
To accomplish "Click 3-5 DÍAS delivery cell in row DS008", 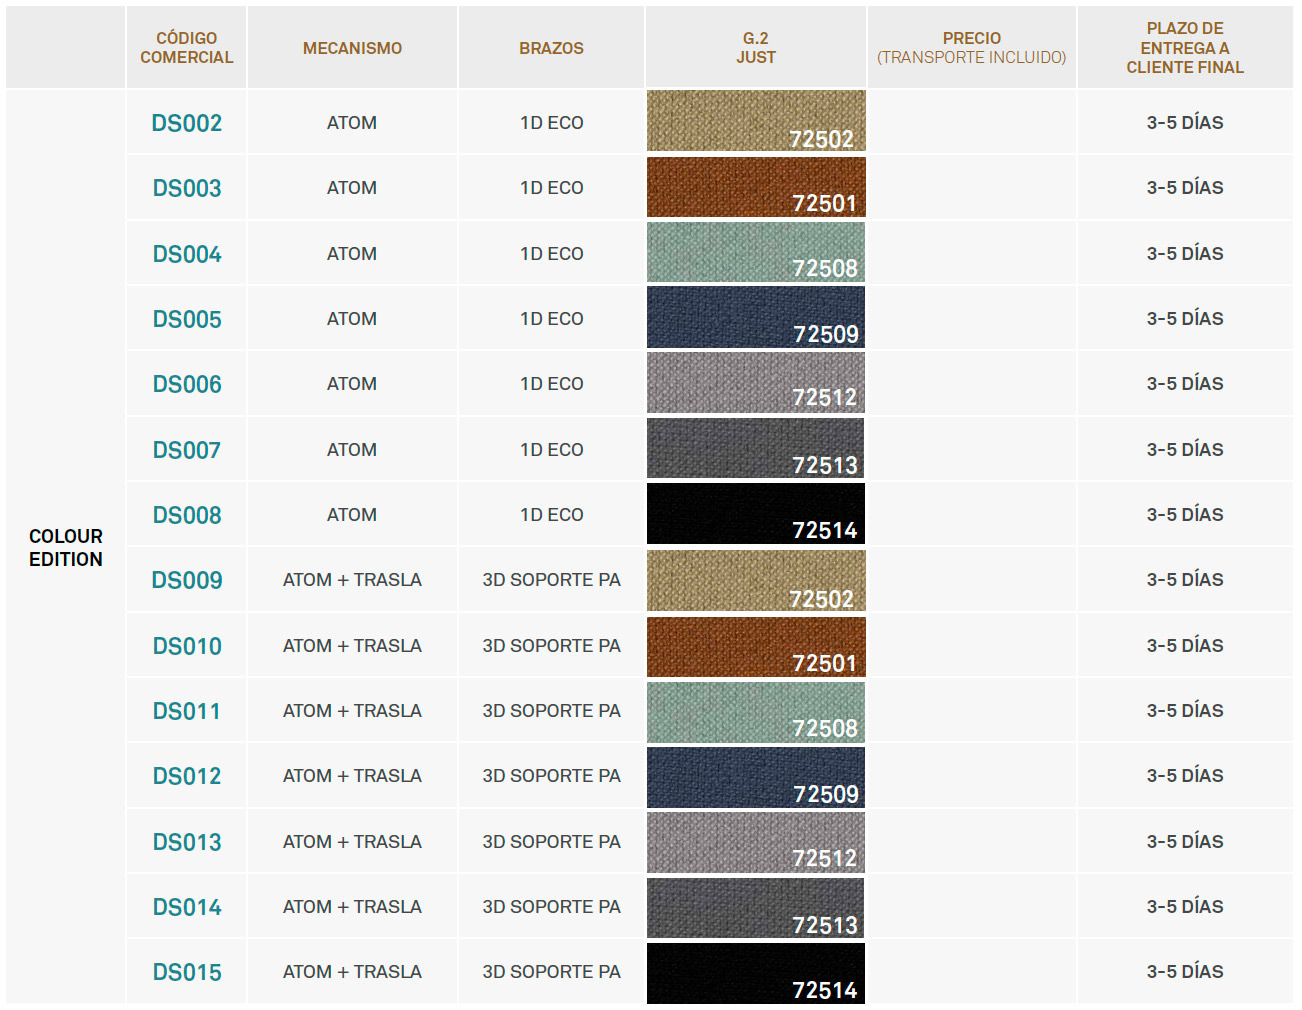I will (1185, 515).
